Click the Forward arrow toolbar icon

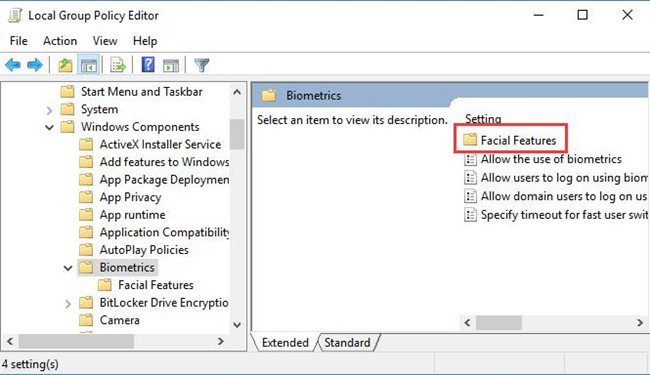[35, 65]
